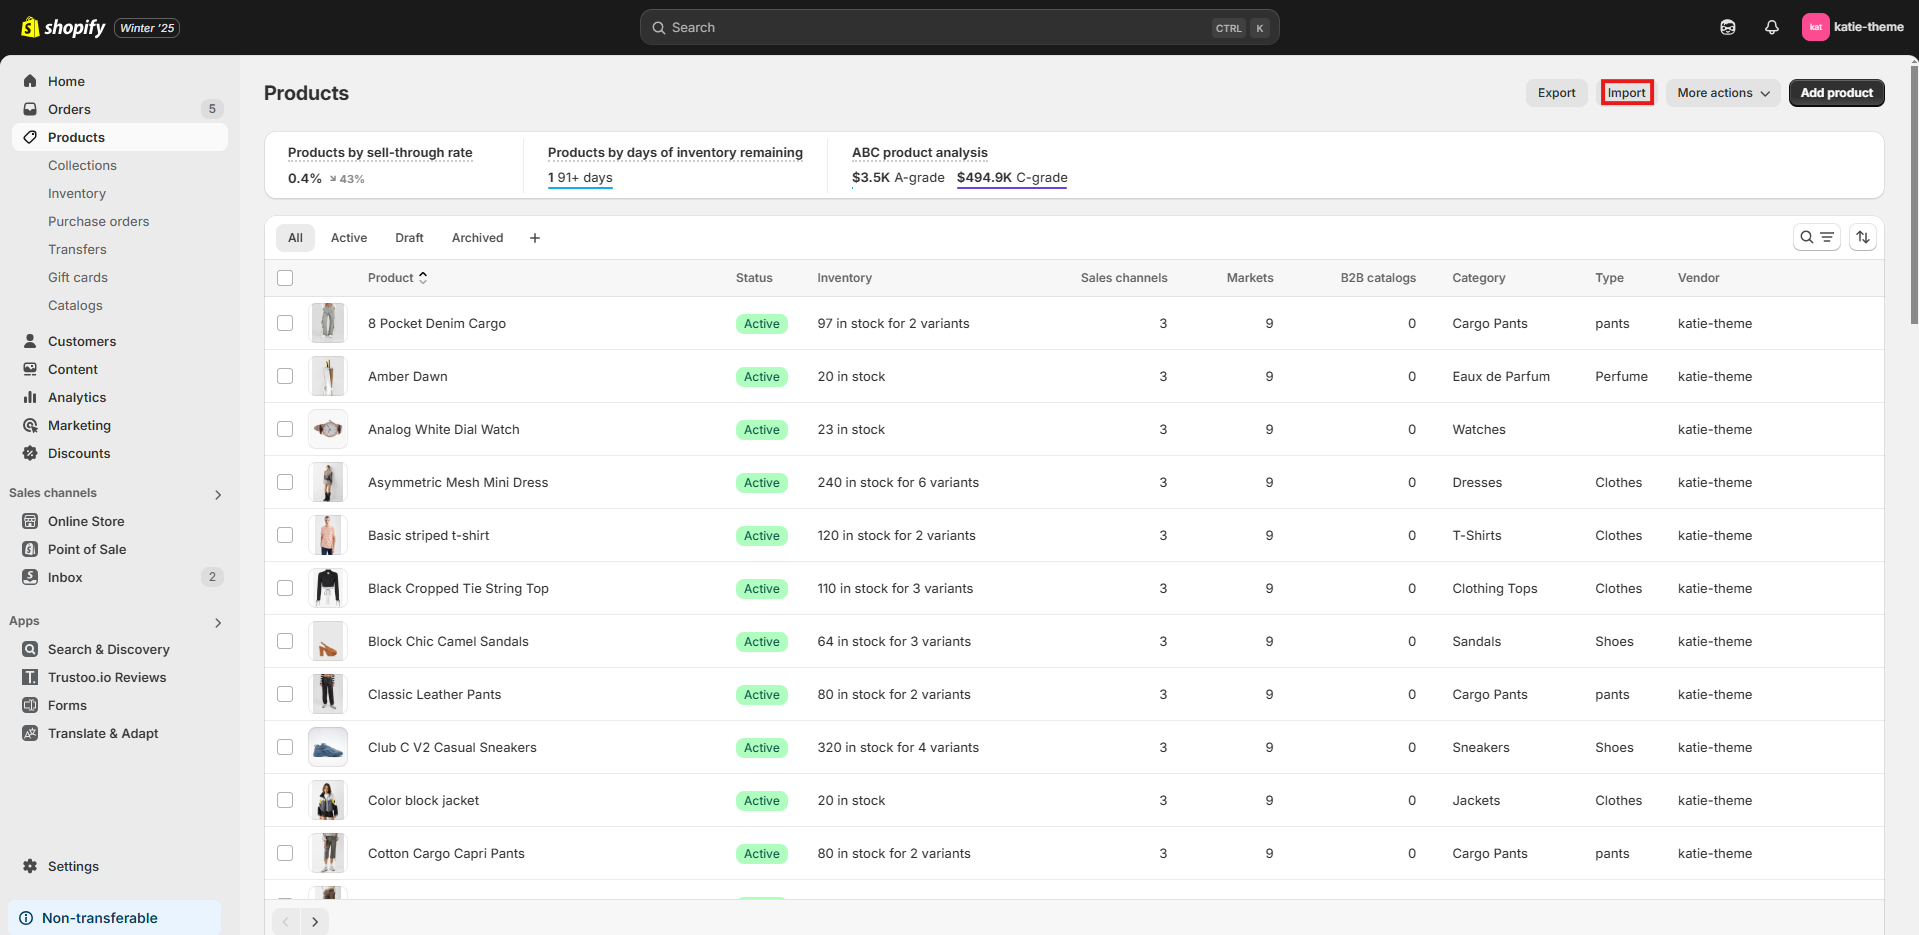Tick the select-all products checkbox in header

tap(285, 278)
